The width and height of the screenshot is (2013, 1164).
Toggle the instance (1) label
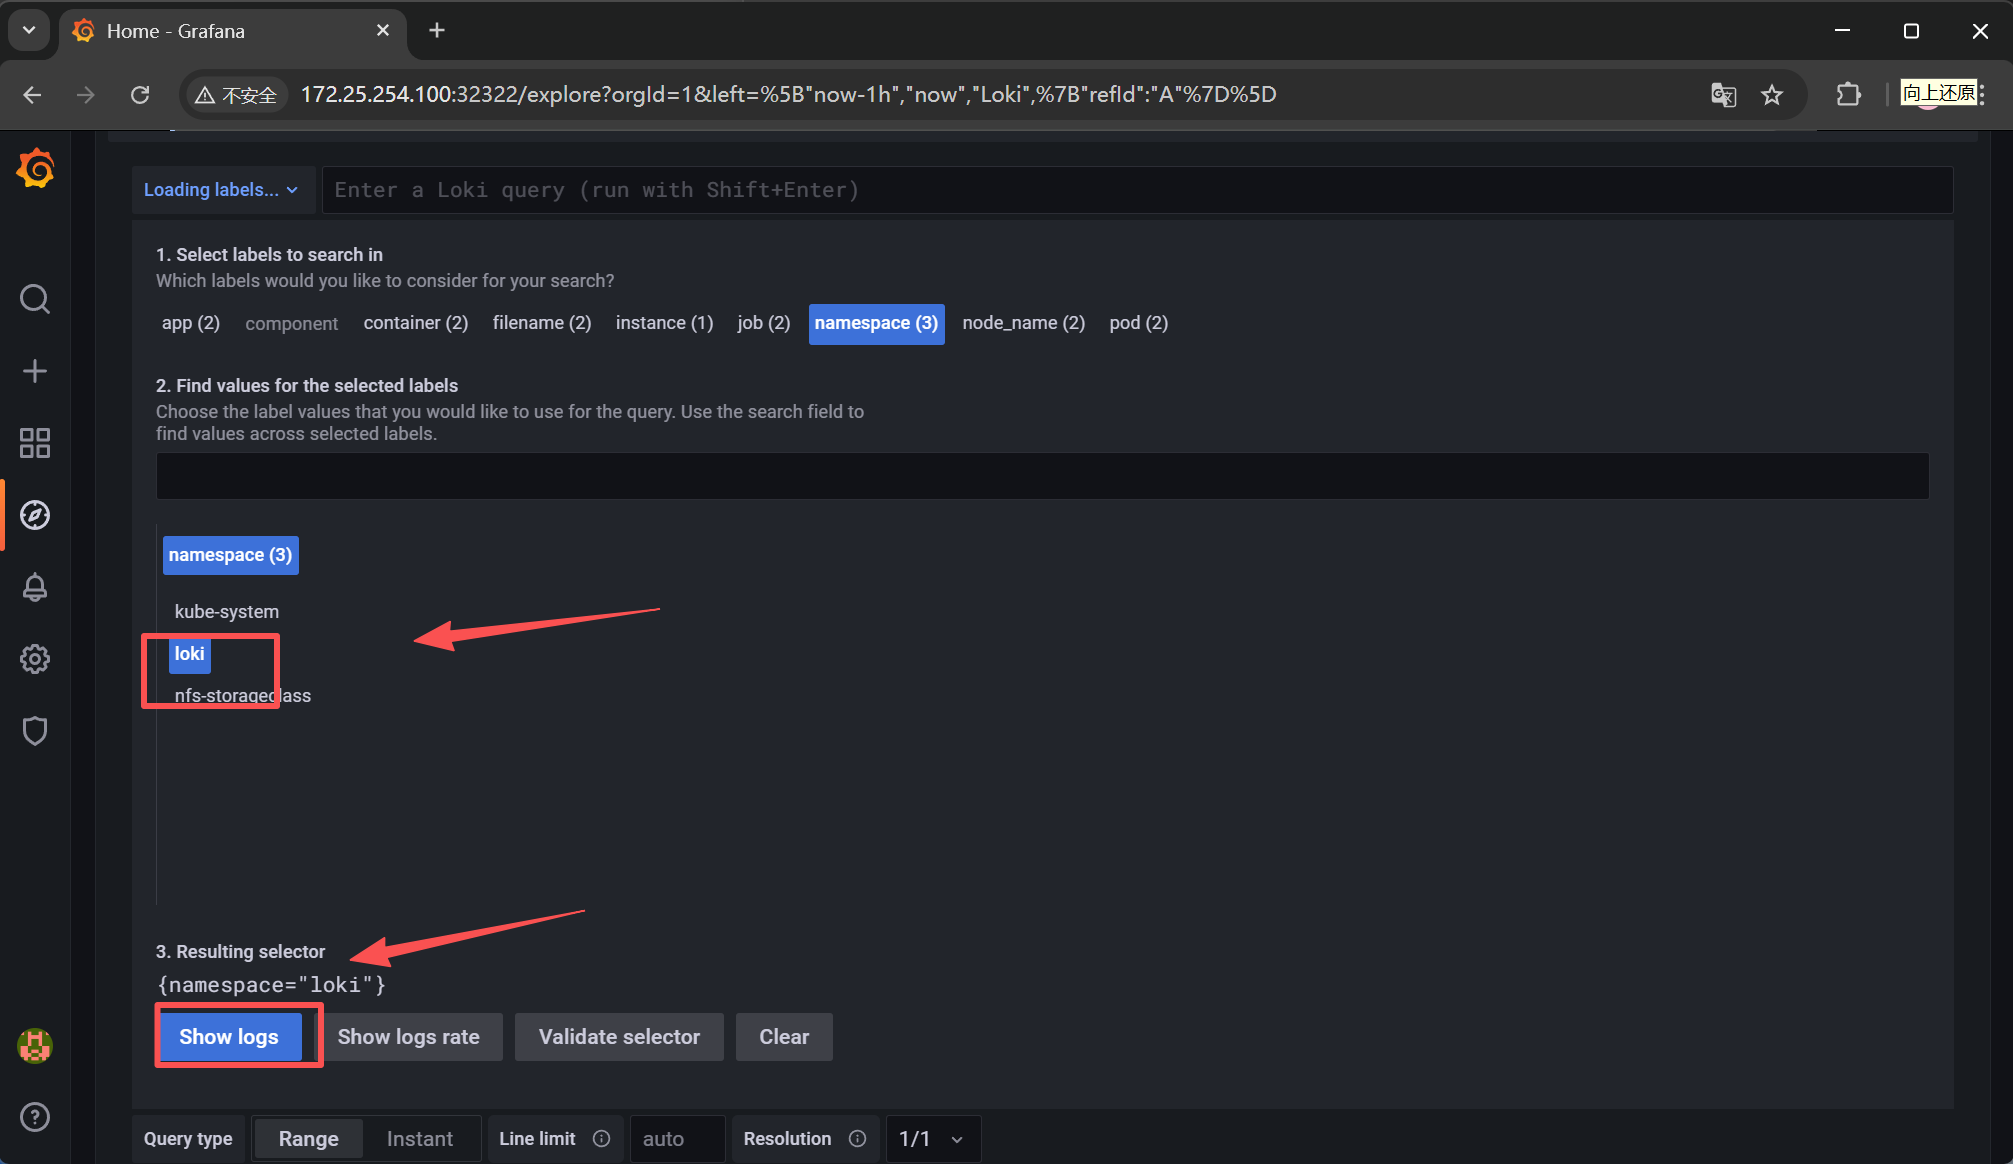point(664,323)
